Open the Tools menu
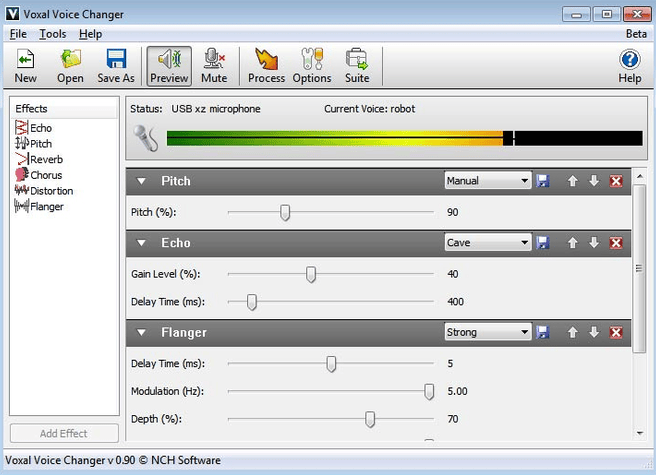 tap(53, 34)
